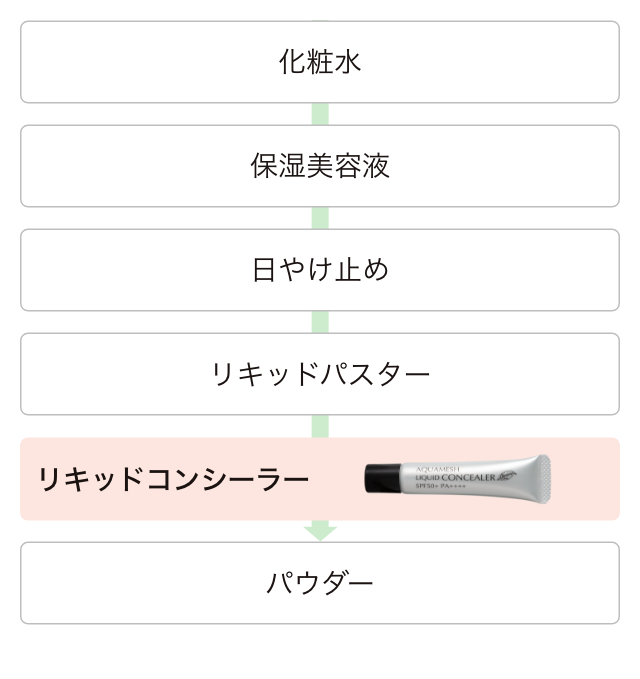Click the green connector below the リキッドパスター box

pos(320,426)
